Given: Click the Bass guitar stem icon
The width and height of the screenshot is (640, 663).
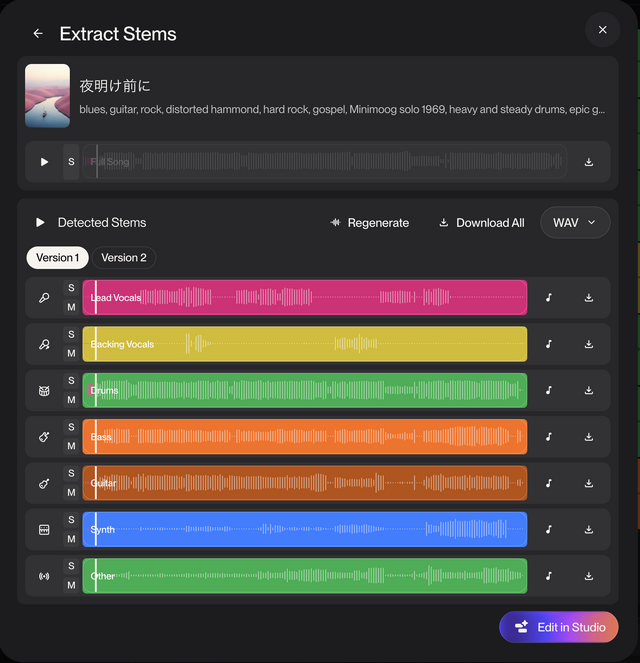Looking at the screenshot, I should point(44,437).
